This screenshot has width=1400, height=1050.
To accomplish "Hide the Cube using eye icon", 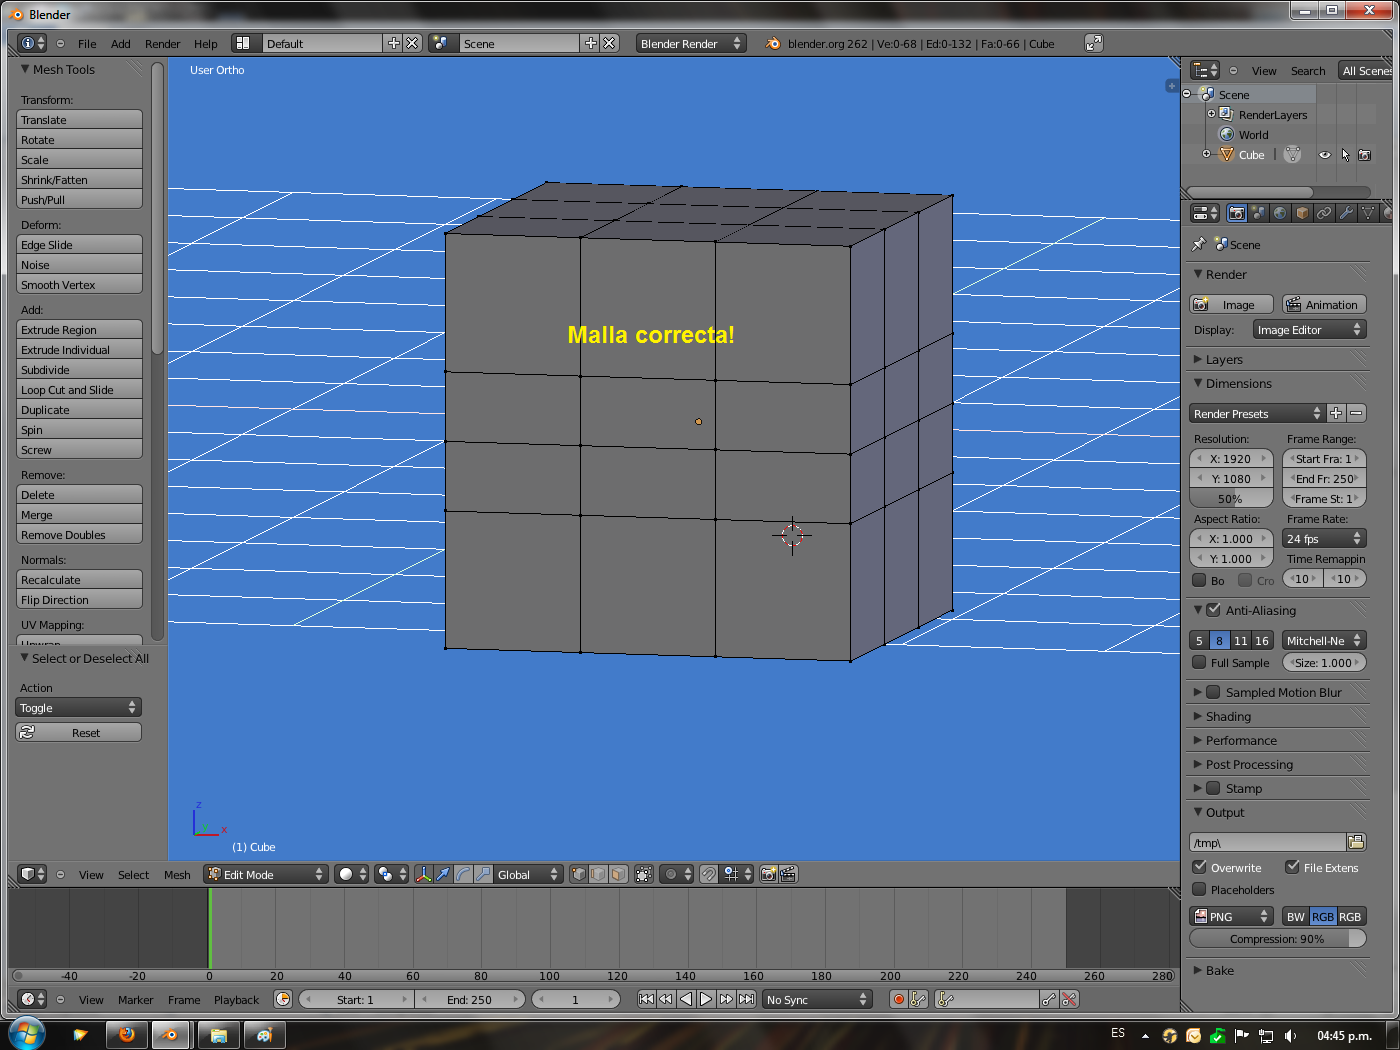I will pyautogui.click(x=1324, y=155).
